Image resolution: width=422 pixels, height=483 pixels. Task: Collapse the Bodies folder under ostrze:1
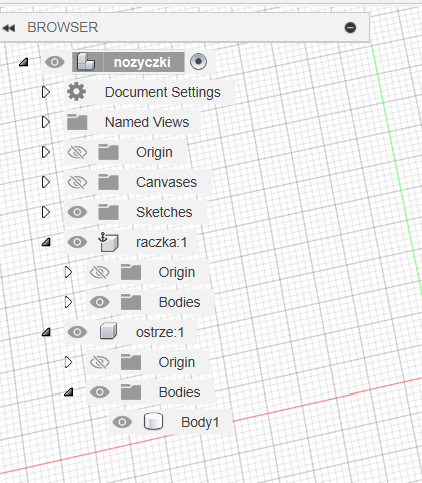click(68, 392)
